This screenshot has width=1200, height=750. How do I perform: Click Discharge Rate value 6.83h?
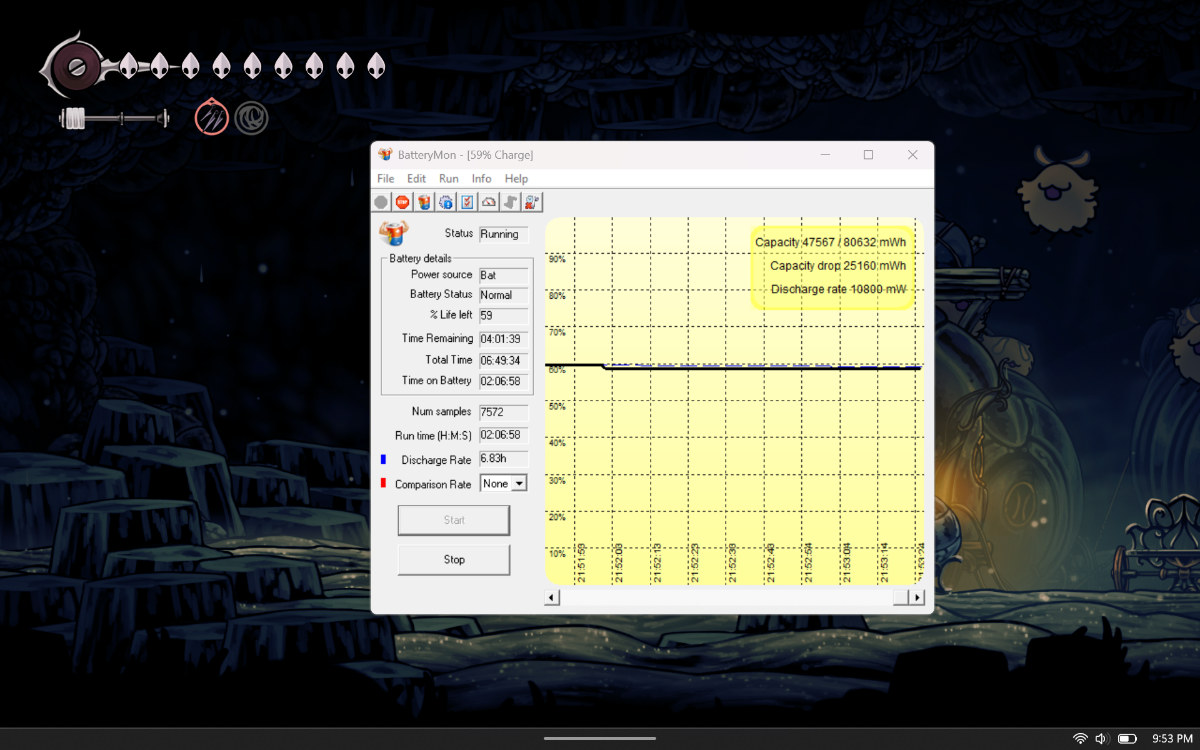pyautogui.click(x=504, y=459)
